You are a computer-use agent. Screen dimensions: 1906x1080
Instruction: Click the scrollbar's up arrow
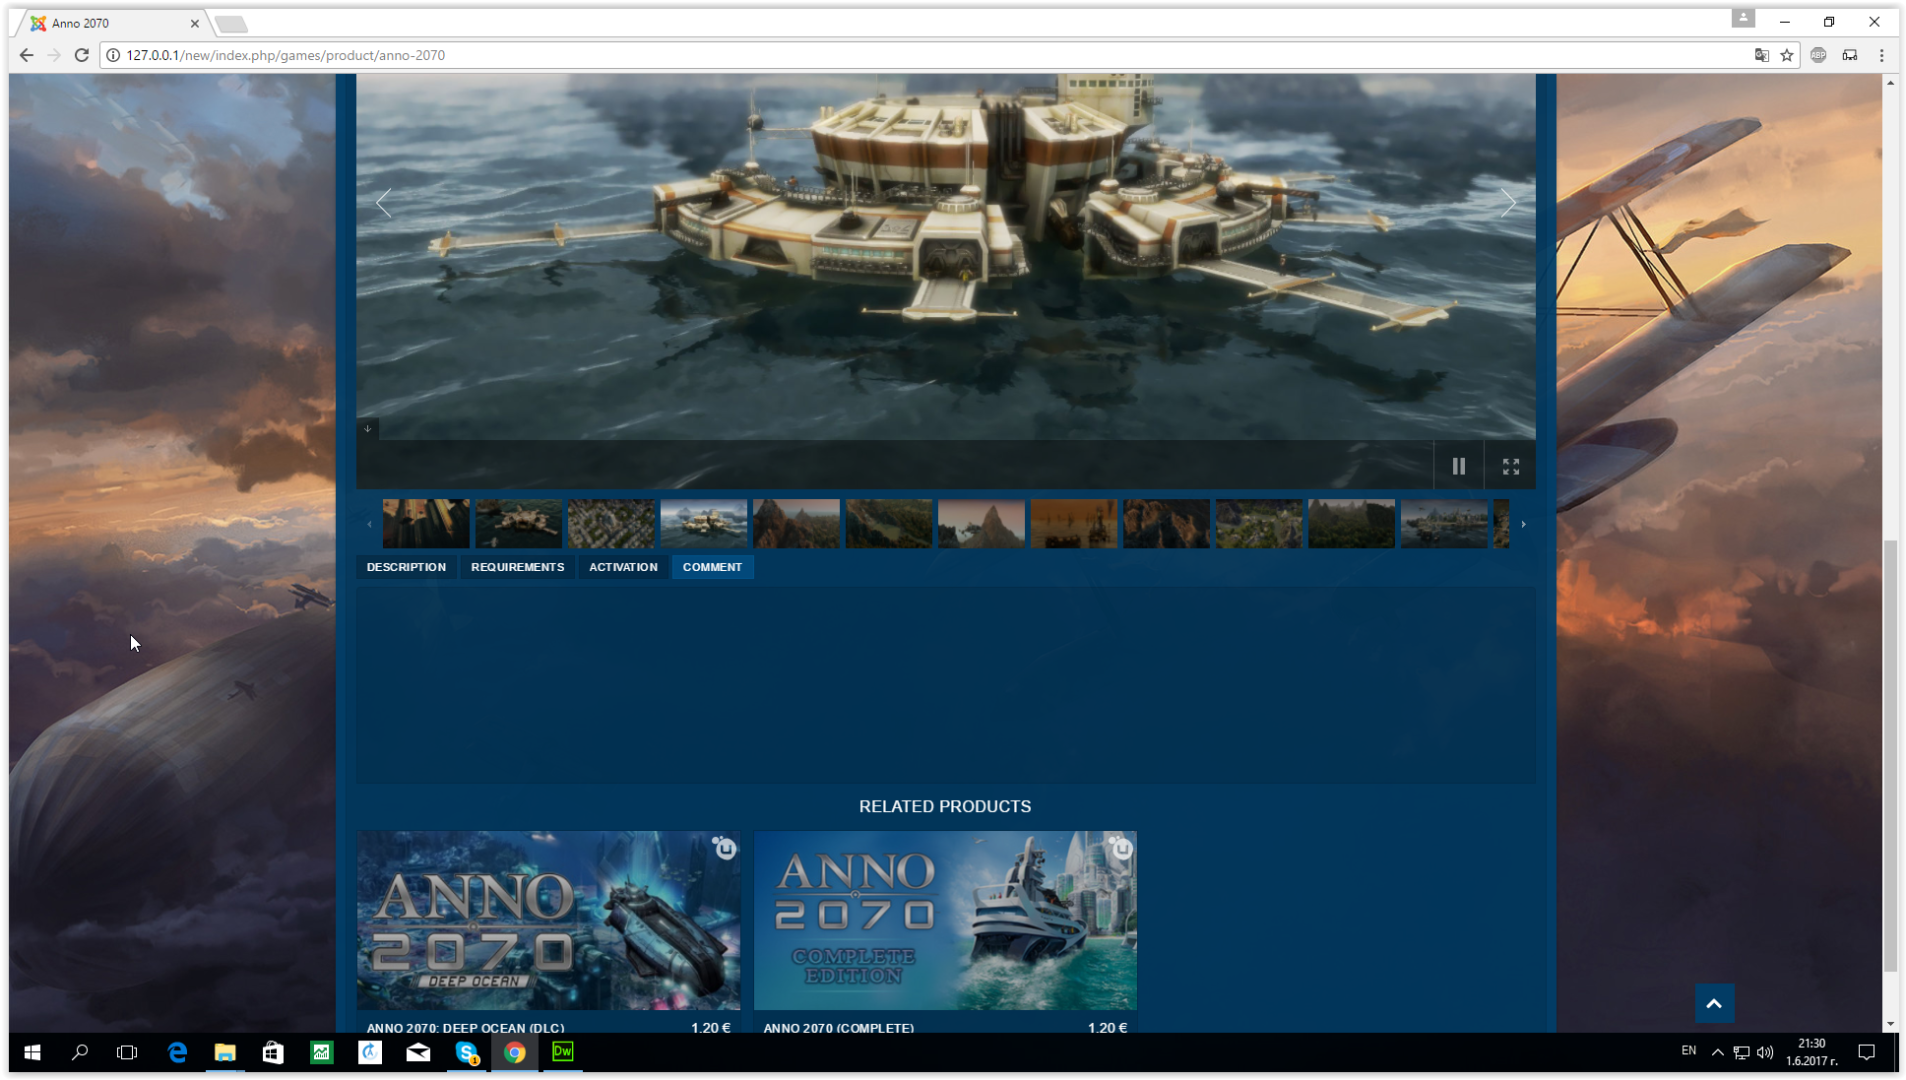pyautogui.click(x=1890, y=82)
